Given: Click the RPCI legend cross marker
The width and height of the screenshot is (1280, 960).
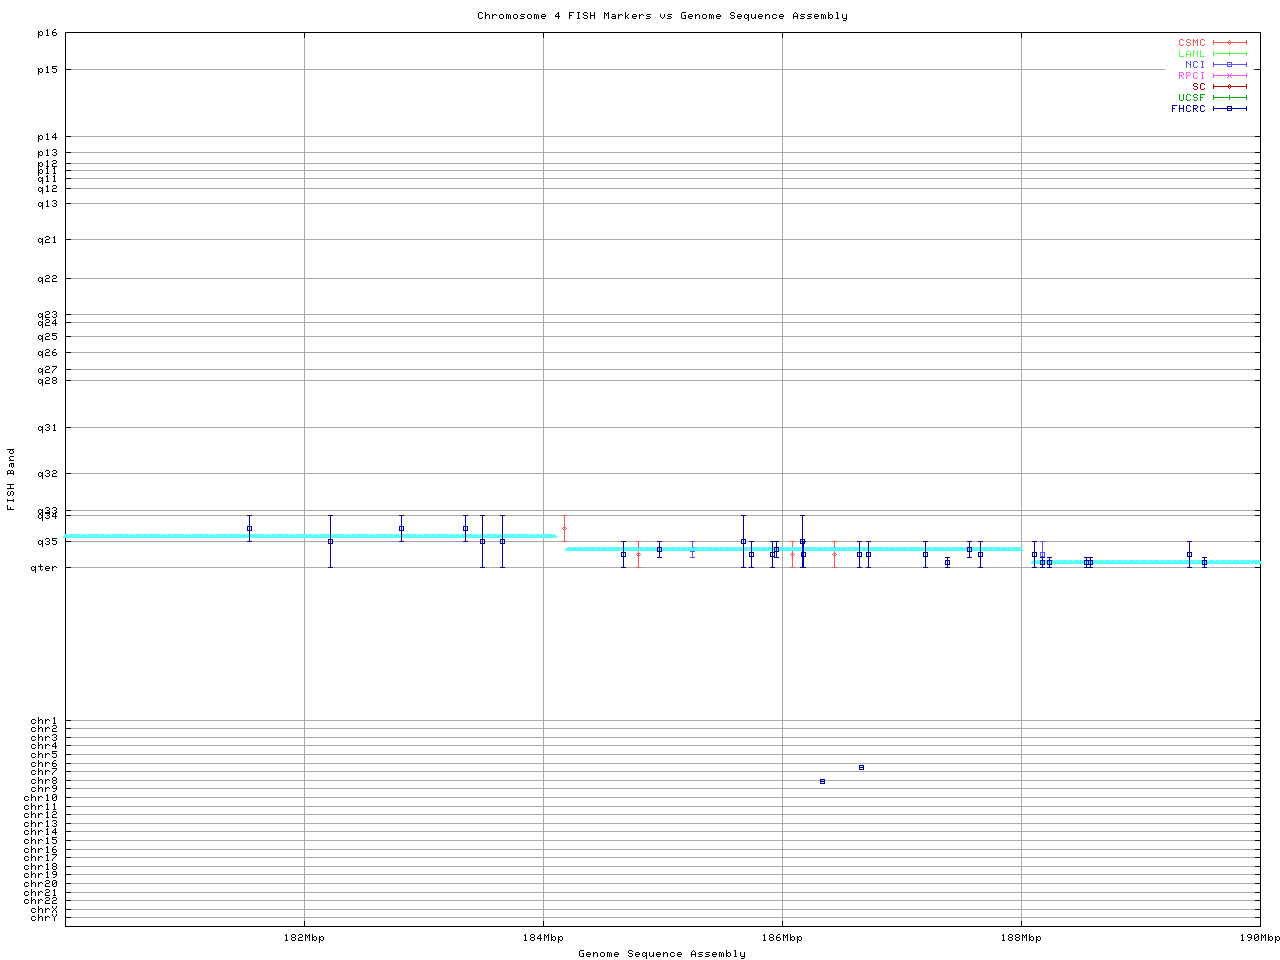Looking at the screenshot, I should (x=1229, y=75).
